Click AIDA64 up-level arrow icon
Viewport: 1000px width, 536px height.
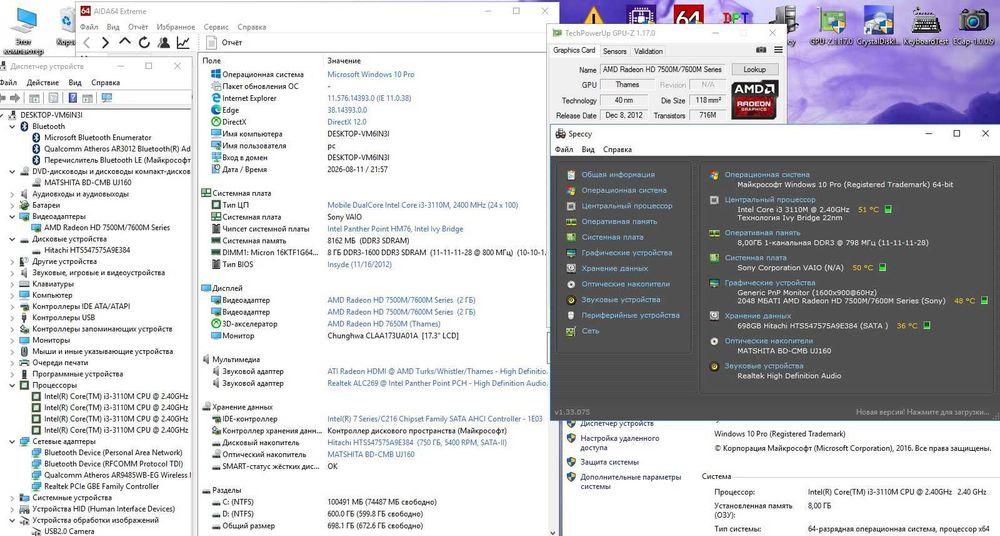(125, 42)
